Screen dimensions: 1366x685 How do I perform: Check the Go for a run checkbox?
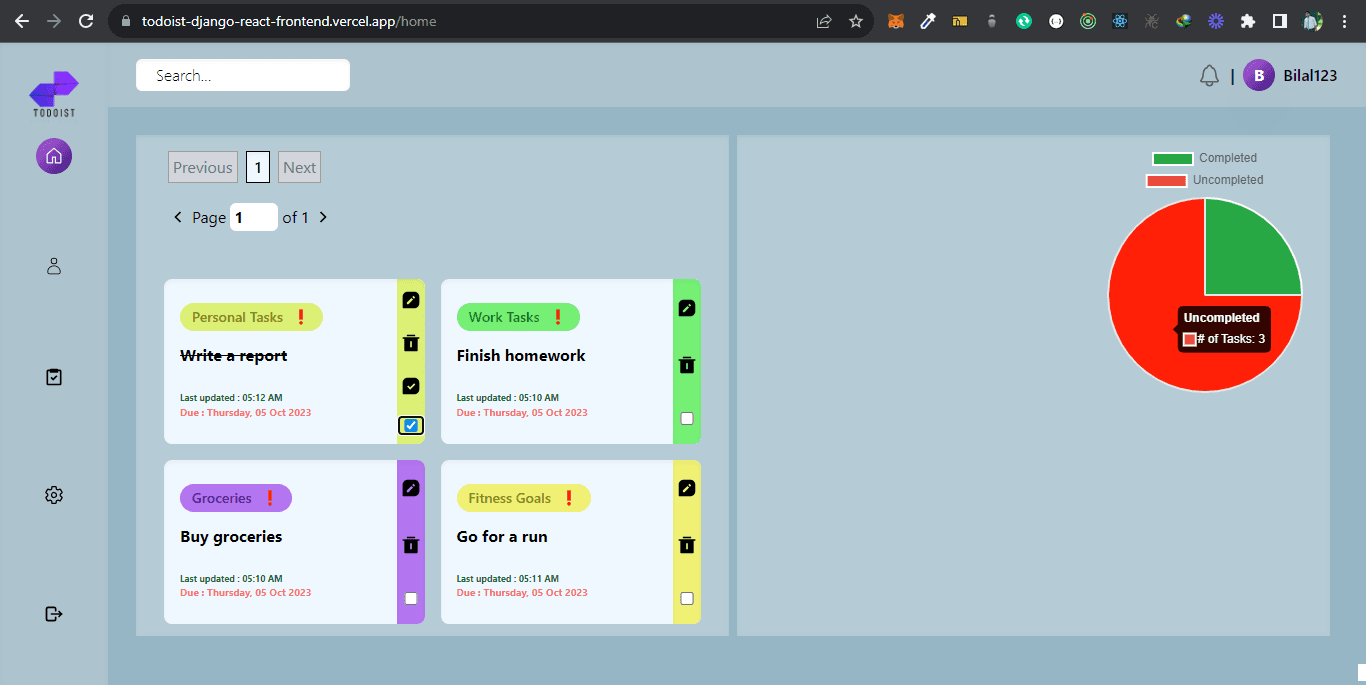(687, 599)
